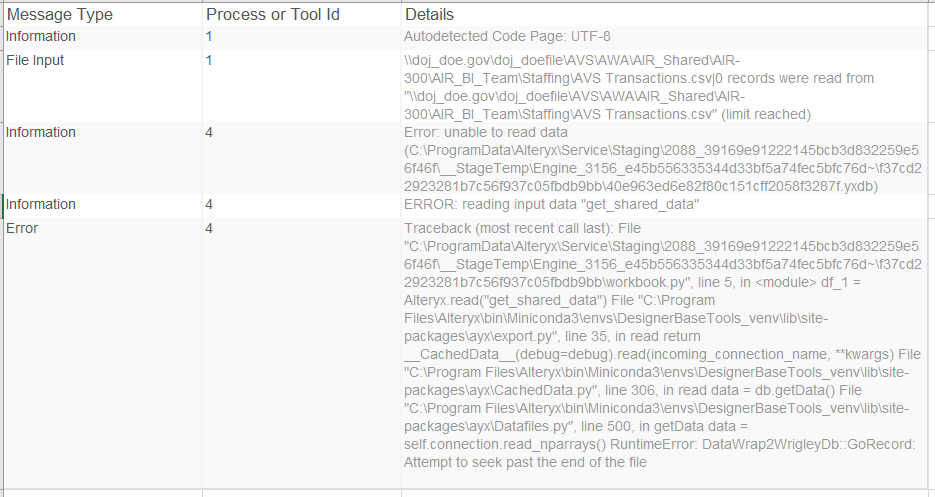Select tool id 4 in Error row
935x497 pixels.
(x=209, y=229)
